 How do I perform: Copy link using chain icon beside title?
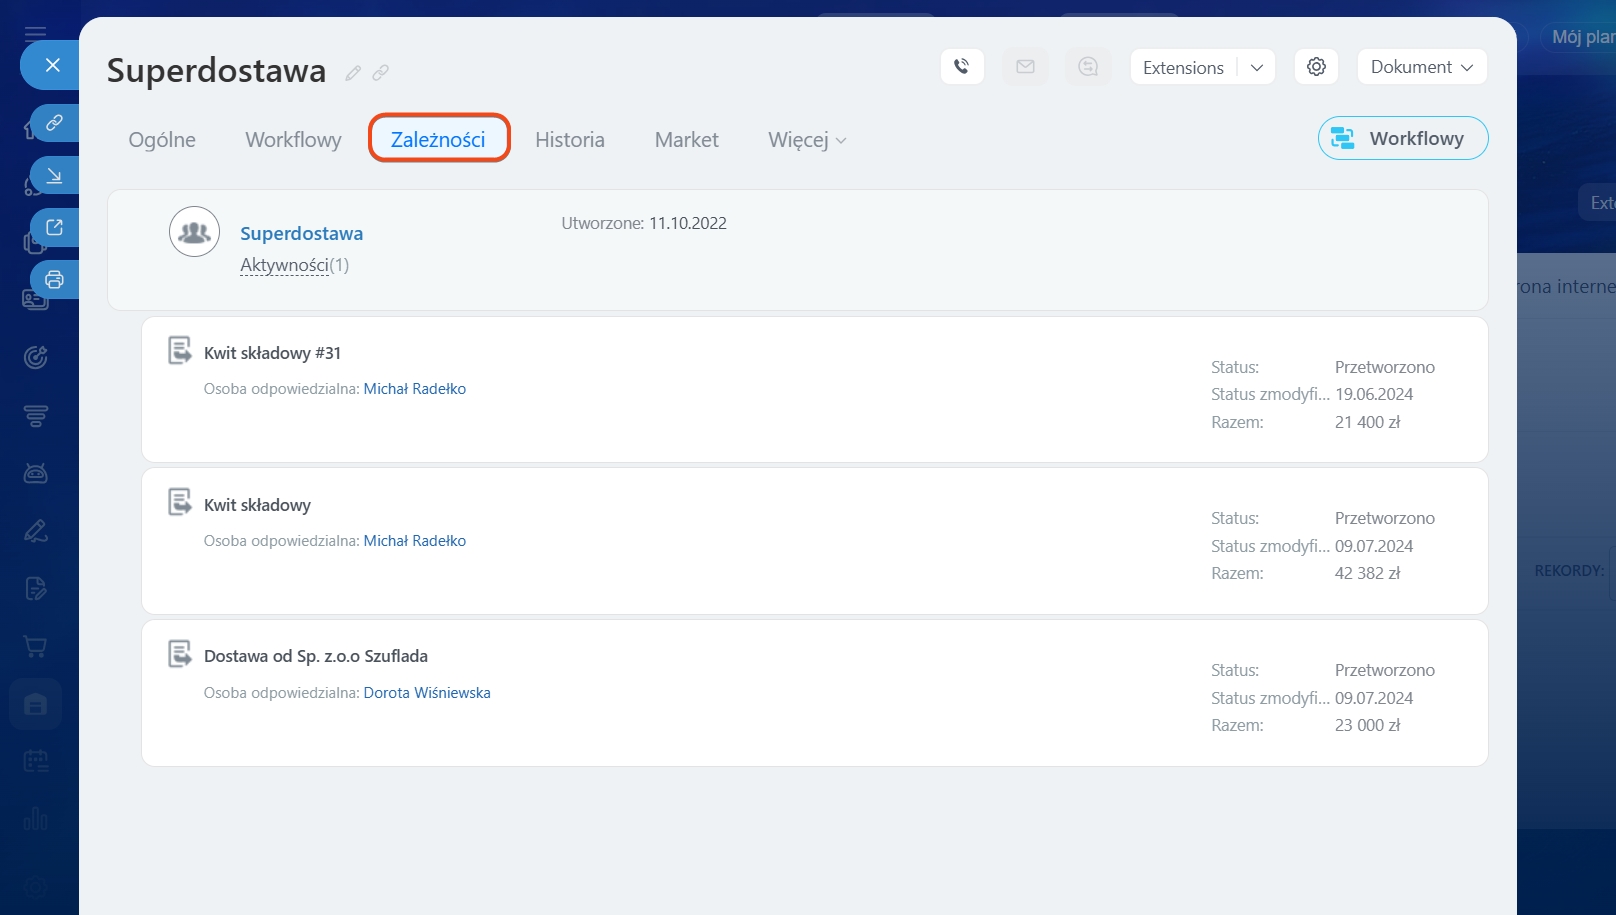pyautogui.click(x=381, y=73)
